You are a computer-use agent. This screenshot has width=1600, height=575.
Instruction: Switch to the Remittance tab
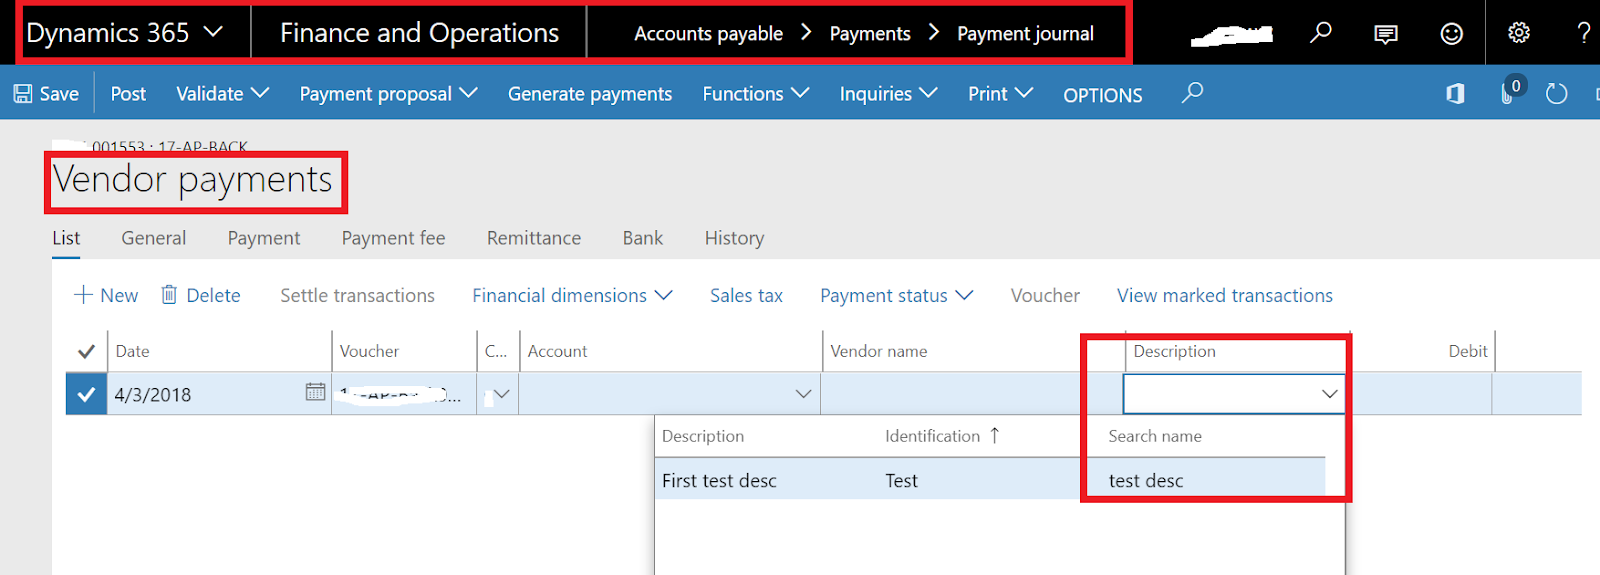pyautogui.click(x=533, y=238)
